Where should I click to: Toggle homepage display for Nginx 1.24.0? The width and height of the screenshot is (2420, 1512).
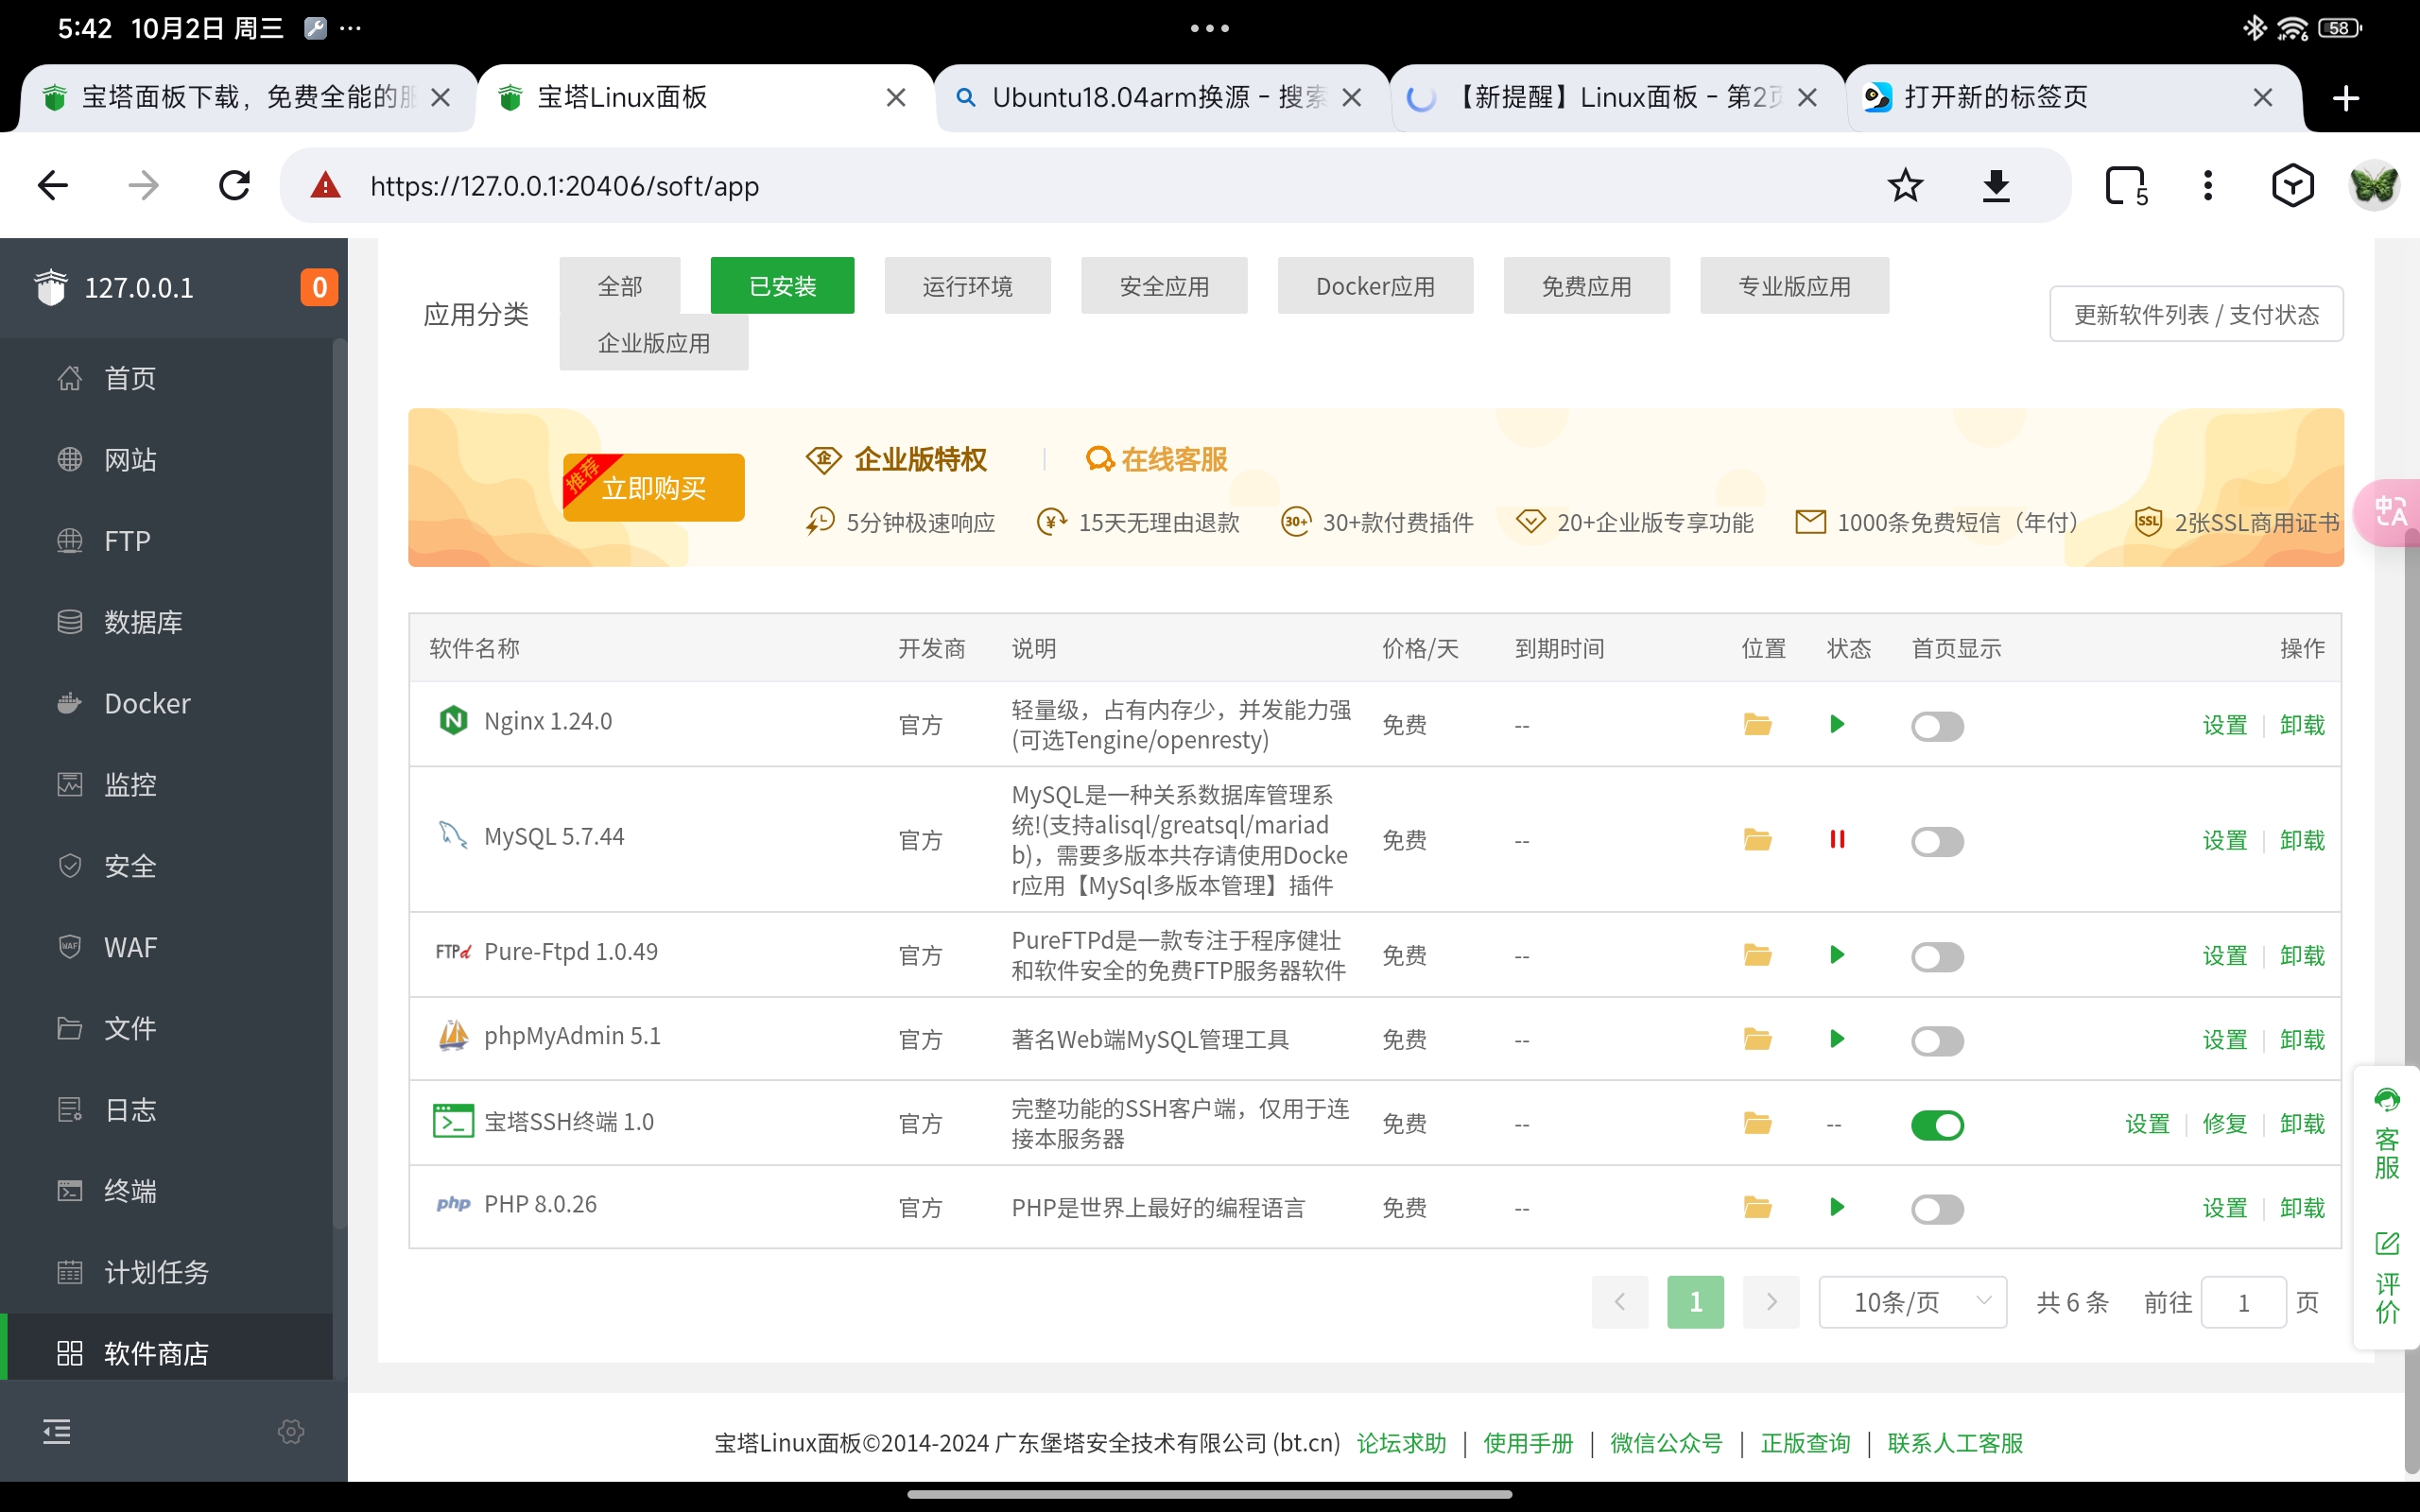(1937, 726)
